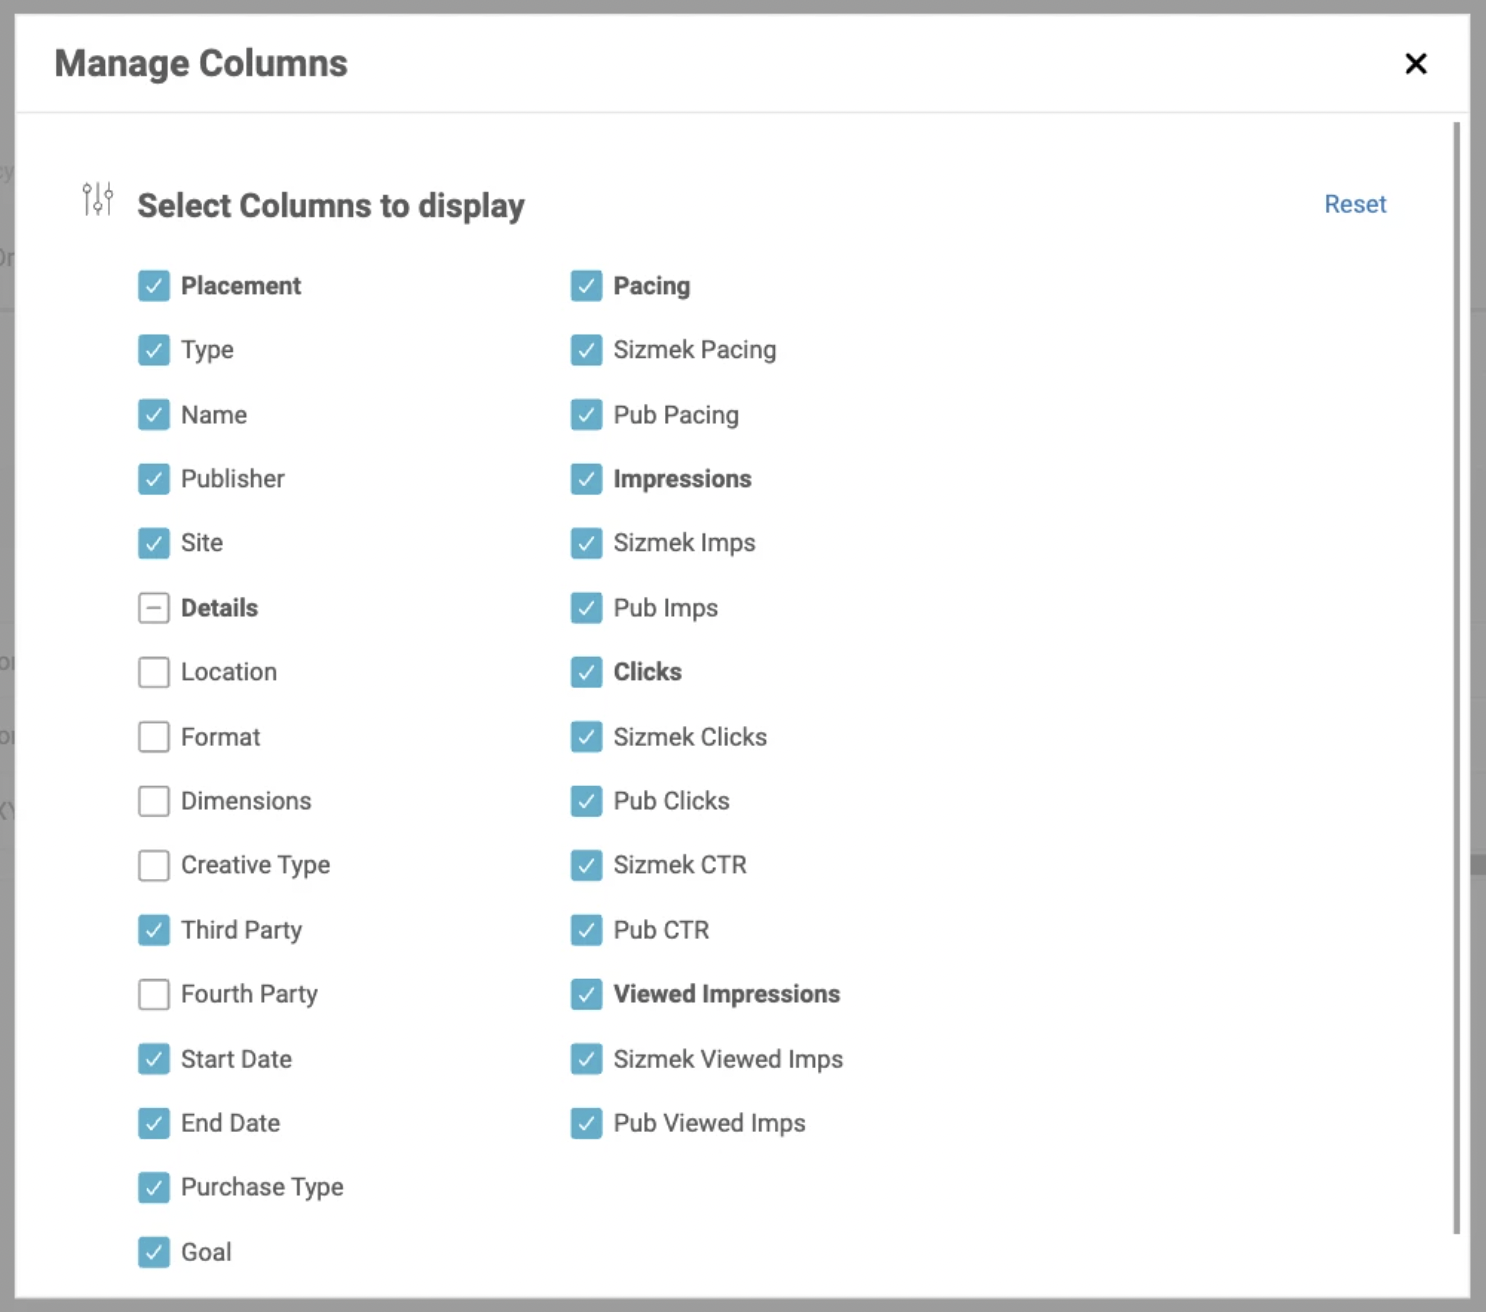Toggle the Name column checkbox

point(154,414)
